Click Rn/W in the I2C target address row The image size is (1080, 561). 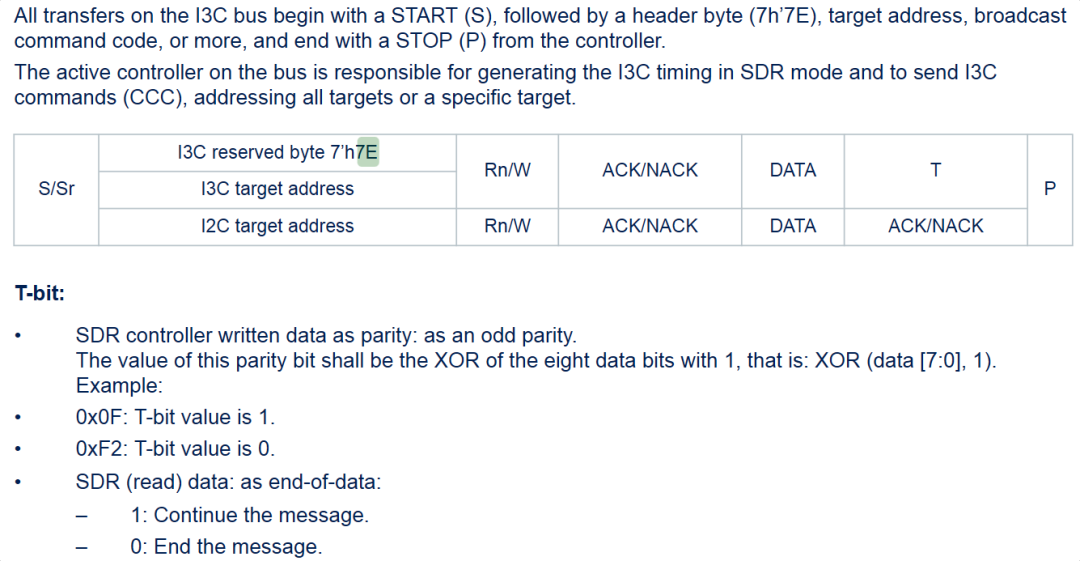click(507, 226)
